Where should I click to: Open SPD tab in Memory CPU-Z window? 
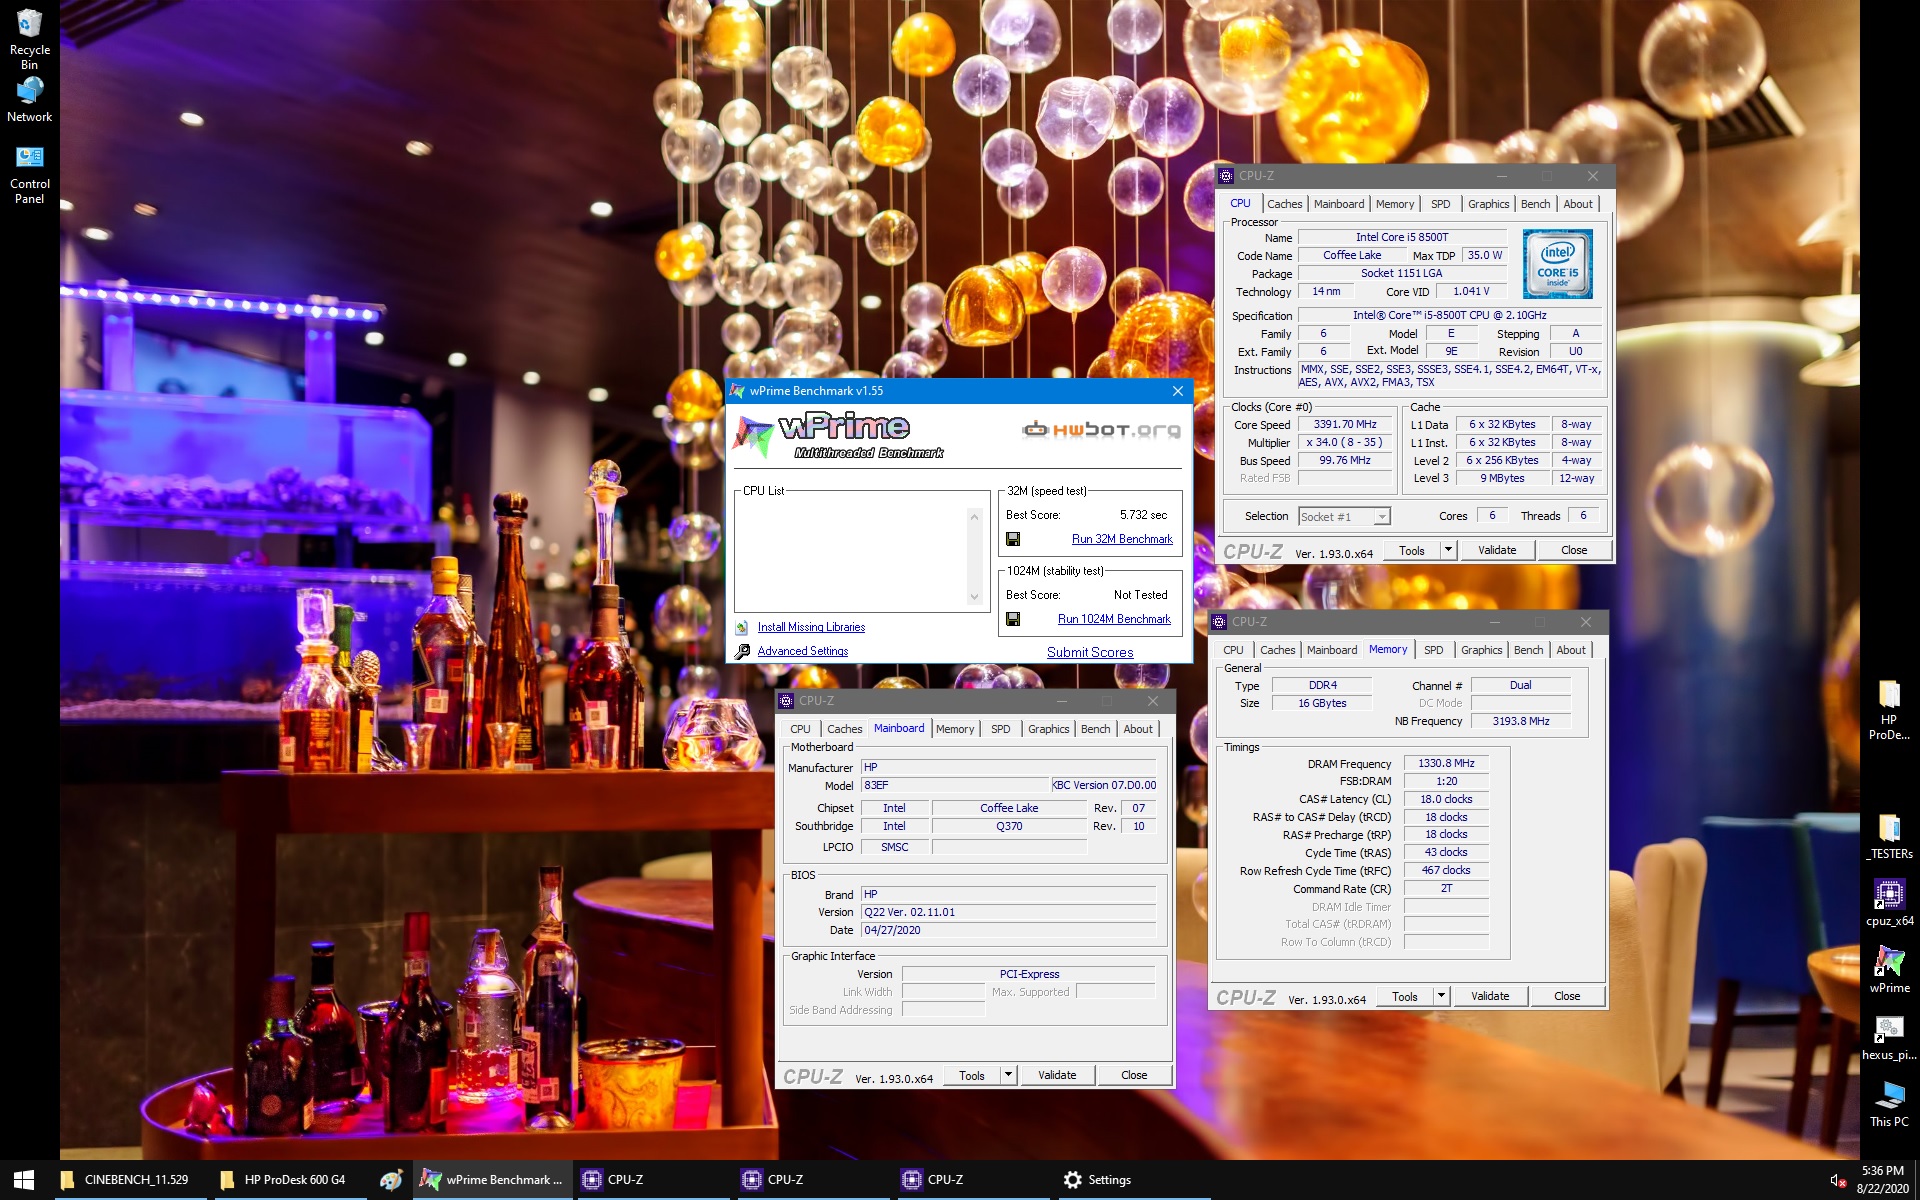1433,650
